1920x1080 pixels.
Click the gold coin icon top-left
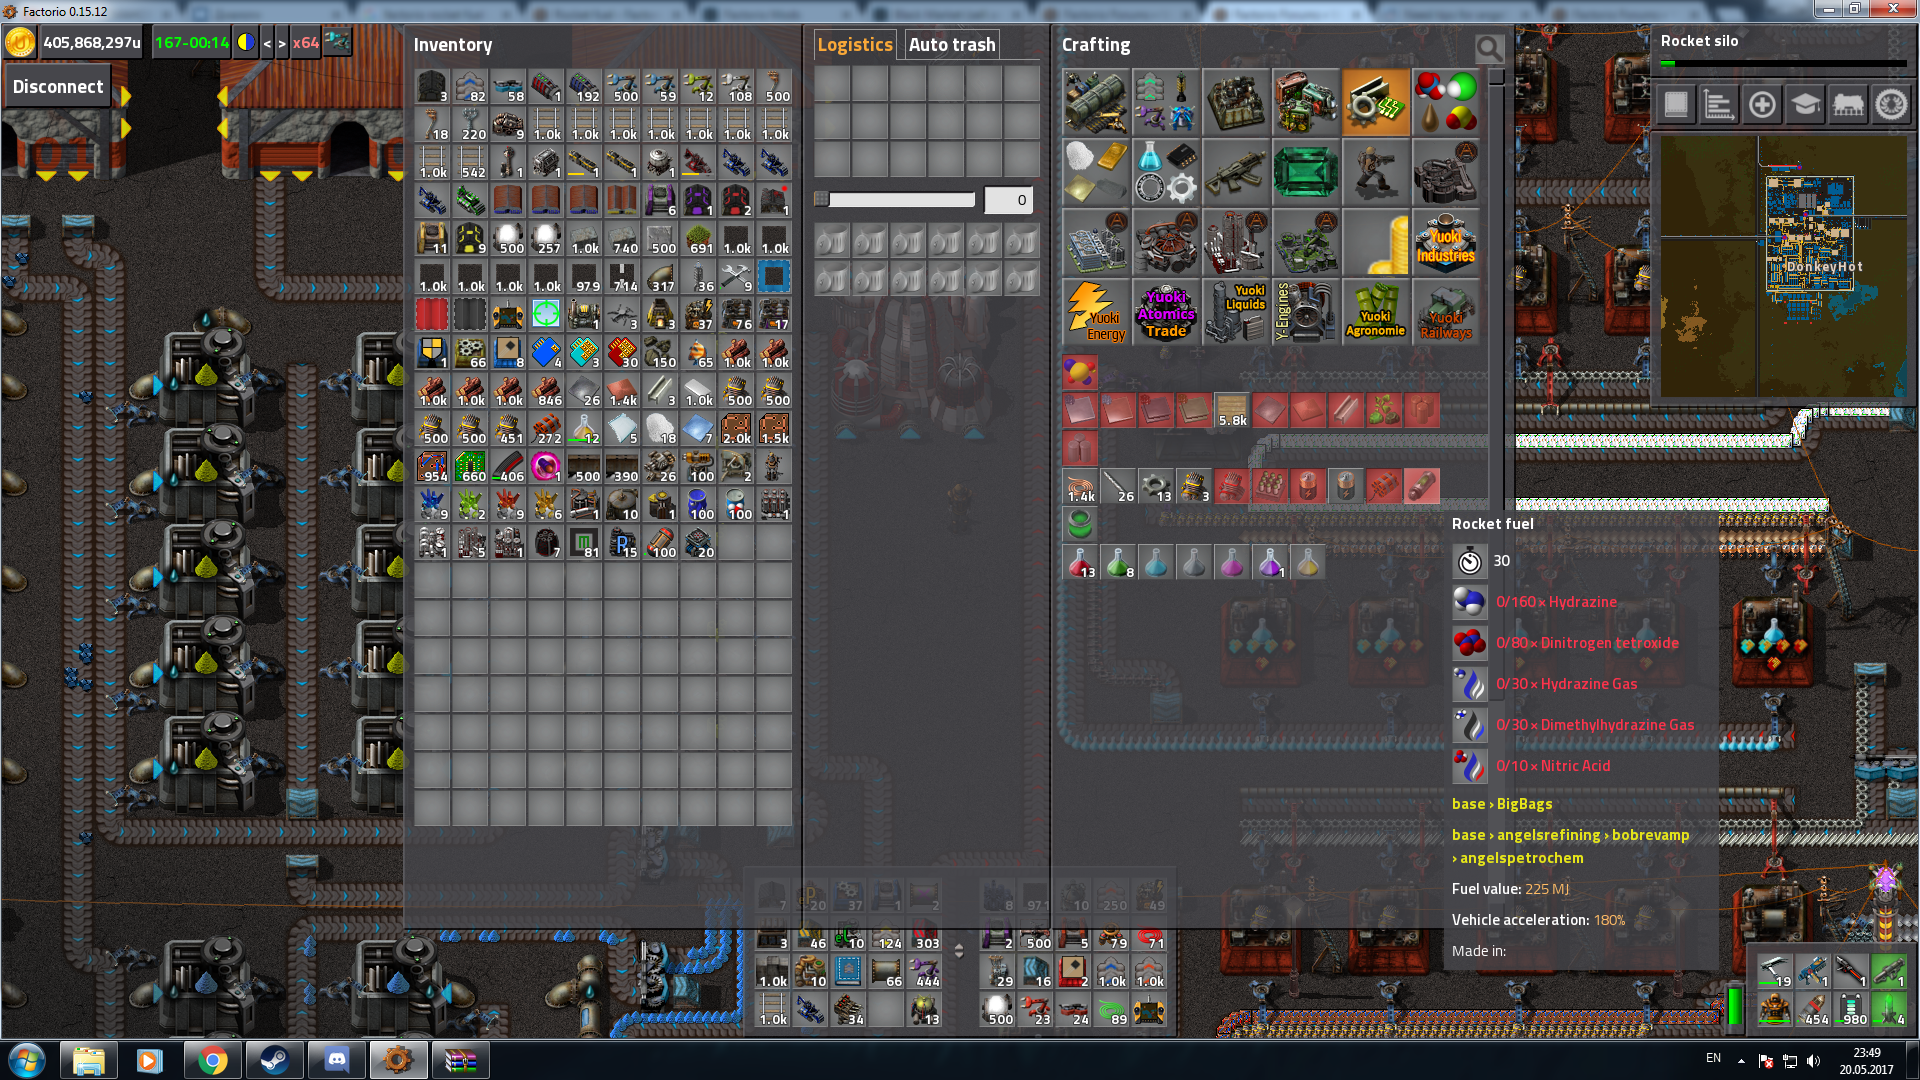point(20,43)
